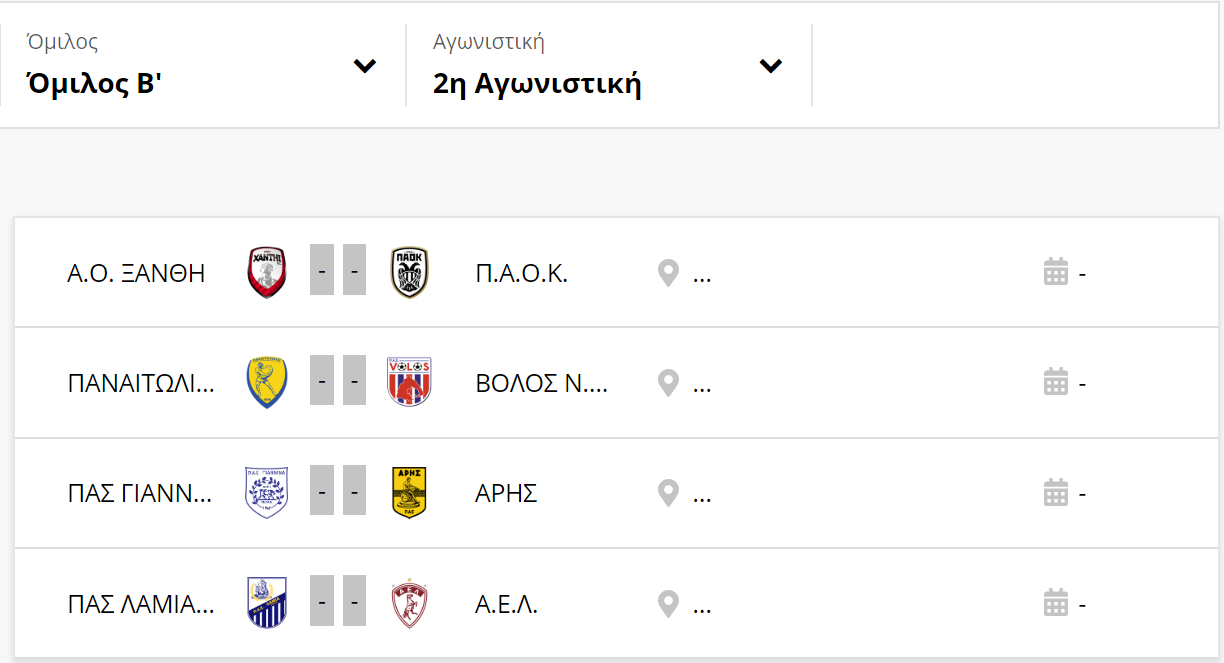Open the ΑΡΗΣ team name link

[506, 493]
